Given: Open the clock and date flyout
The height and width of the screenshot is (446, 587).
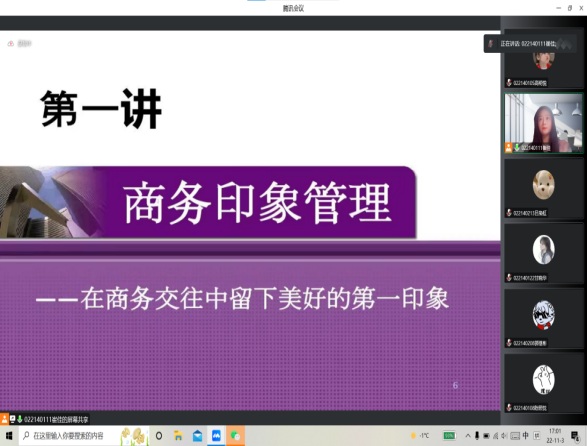Looking at the screenshot, I should (x=555, y=436).
